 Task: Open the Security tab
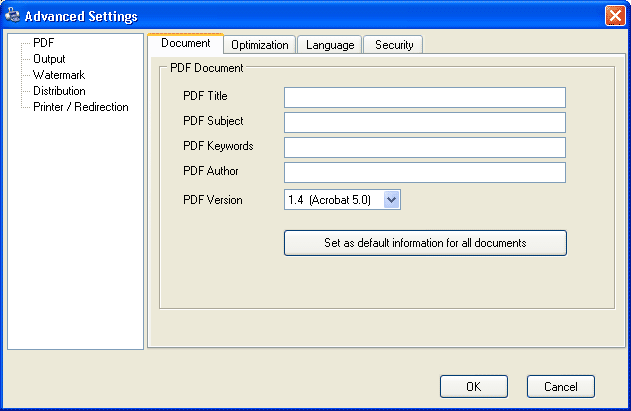pos(394,45)
